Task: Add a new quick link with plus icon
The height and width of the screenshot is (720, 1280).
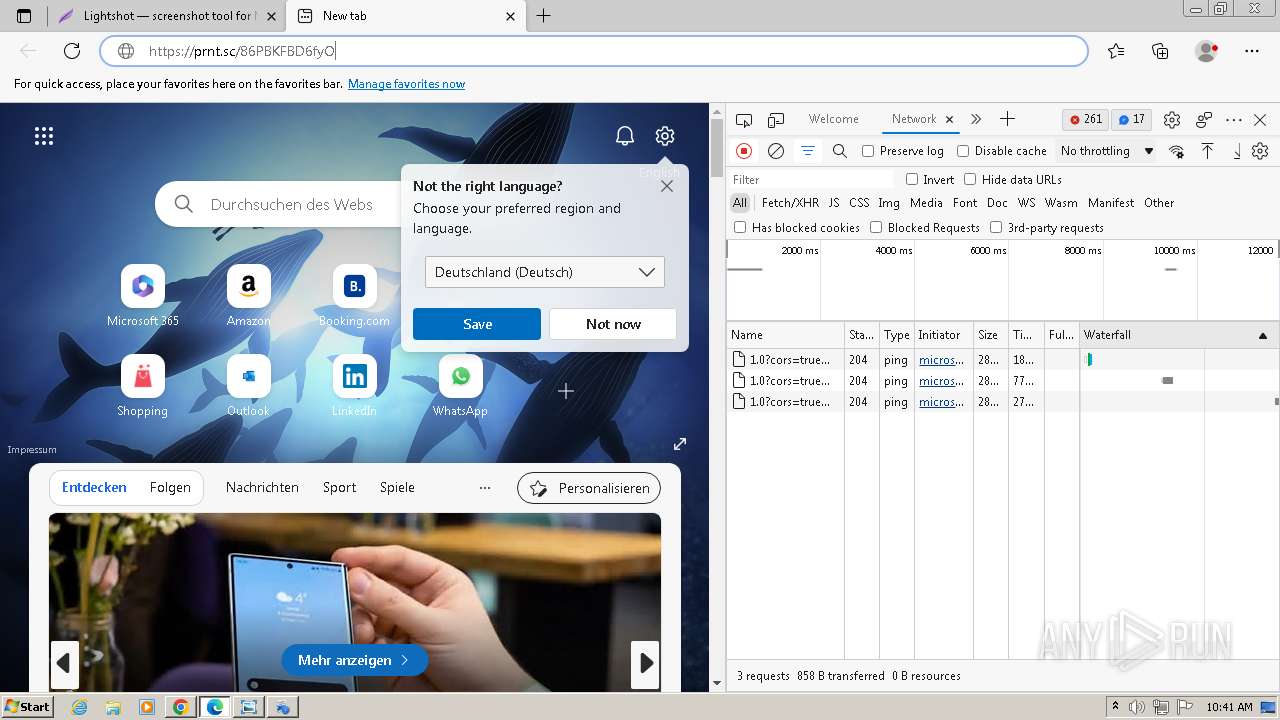Action: pyautogui.click(x=566, y=391)
